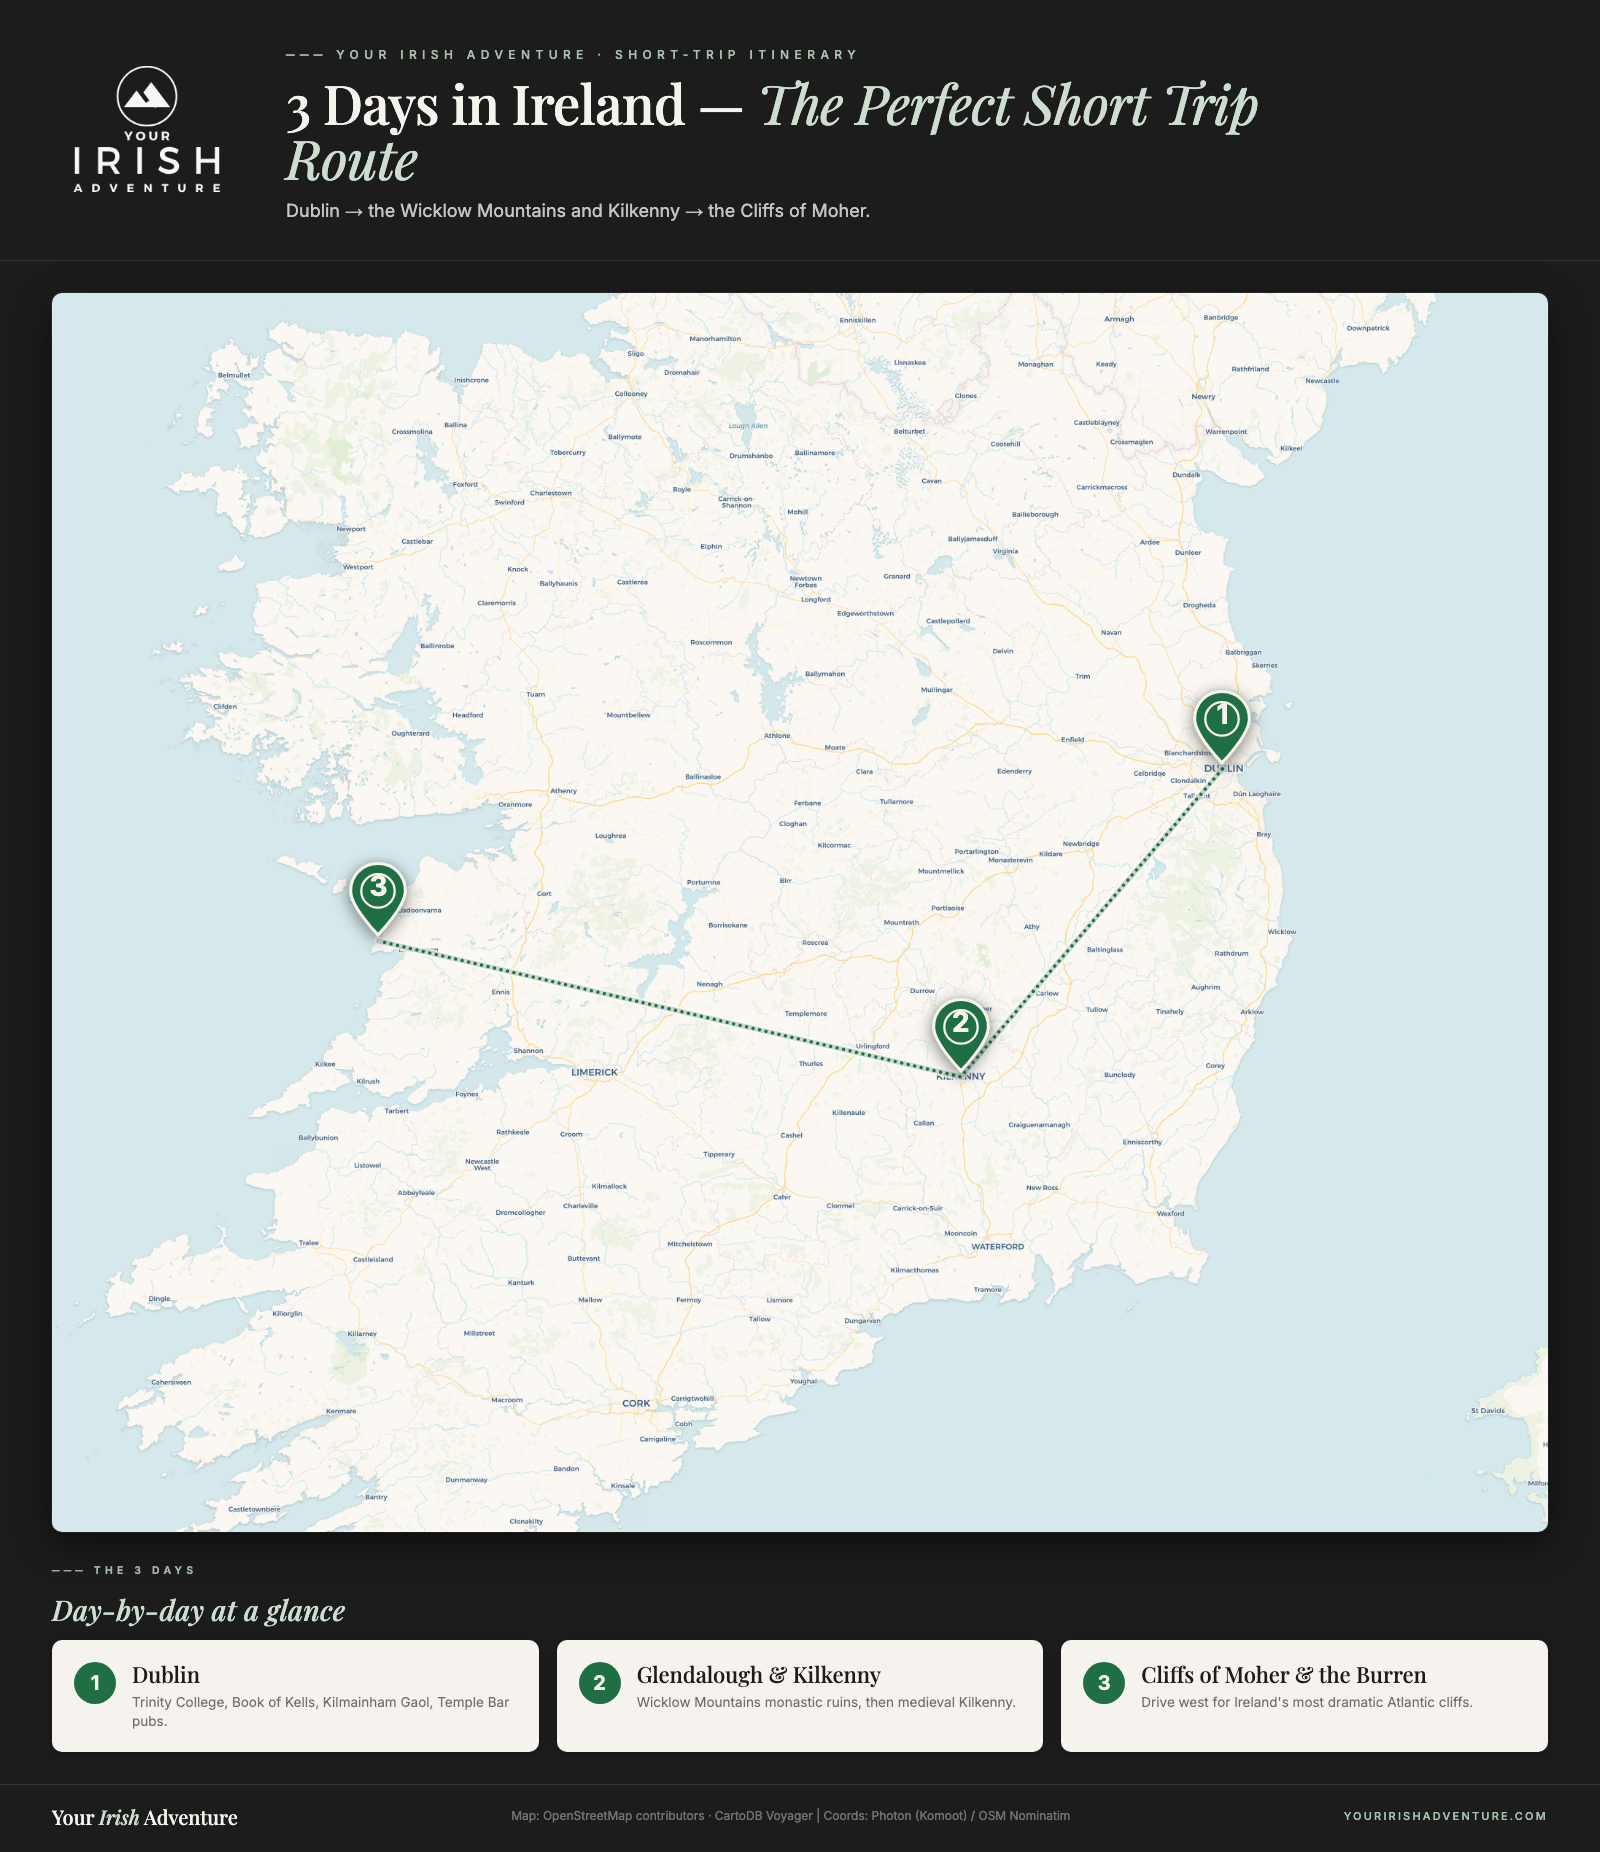Open the Cliffs of Moher & the Burren title
This screenshot has width=1600, height=1852.
1284,1675
